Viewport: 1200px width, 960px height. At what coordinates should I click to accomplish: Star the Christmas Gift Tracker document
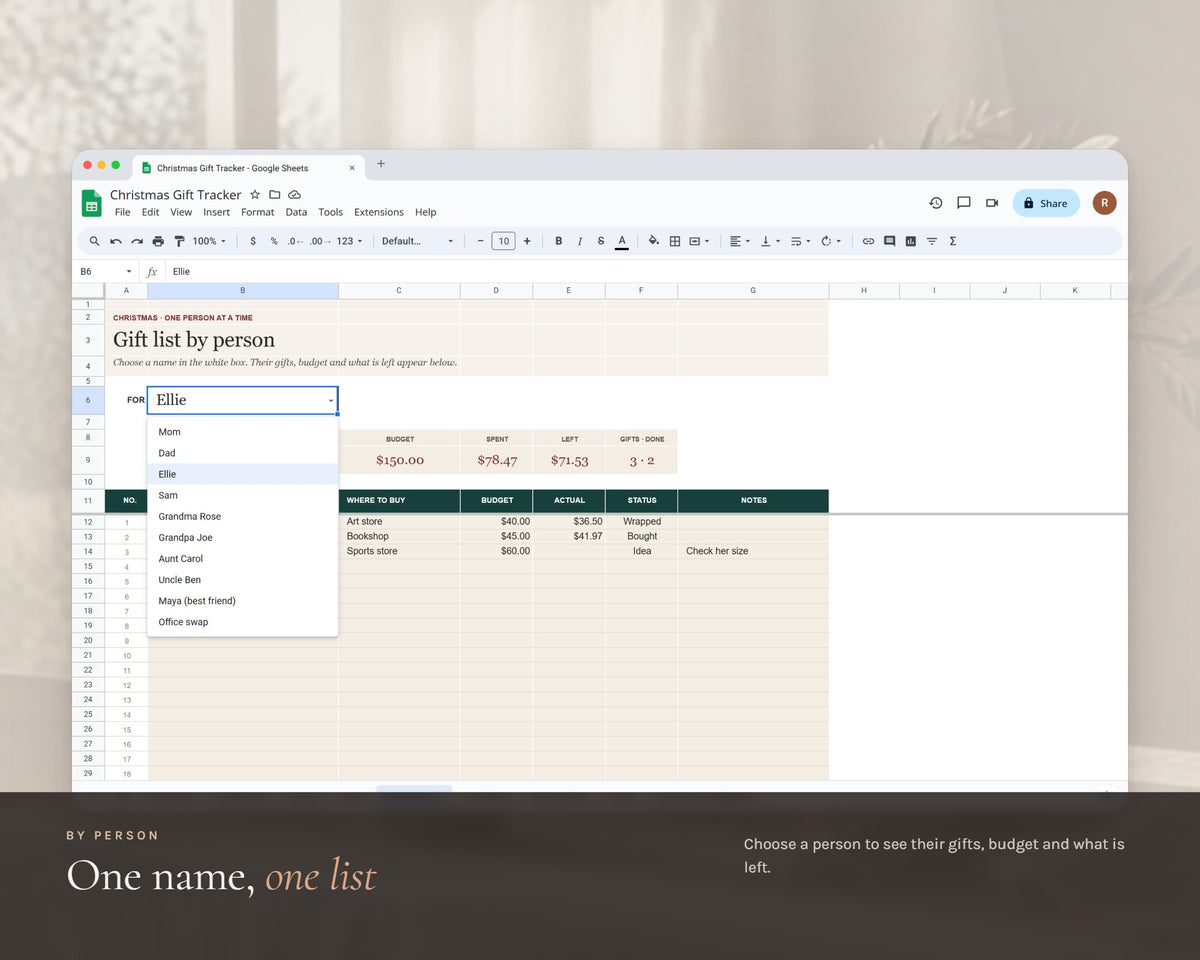[x=255, y=195]
